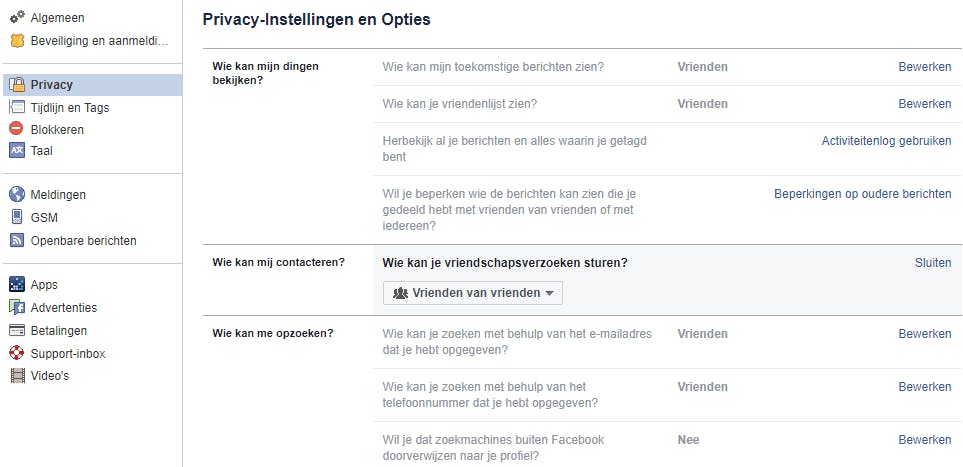Click the Beveiliging shield badge icon
This screenshot has width=963, height=467.
coord(16,41)
